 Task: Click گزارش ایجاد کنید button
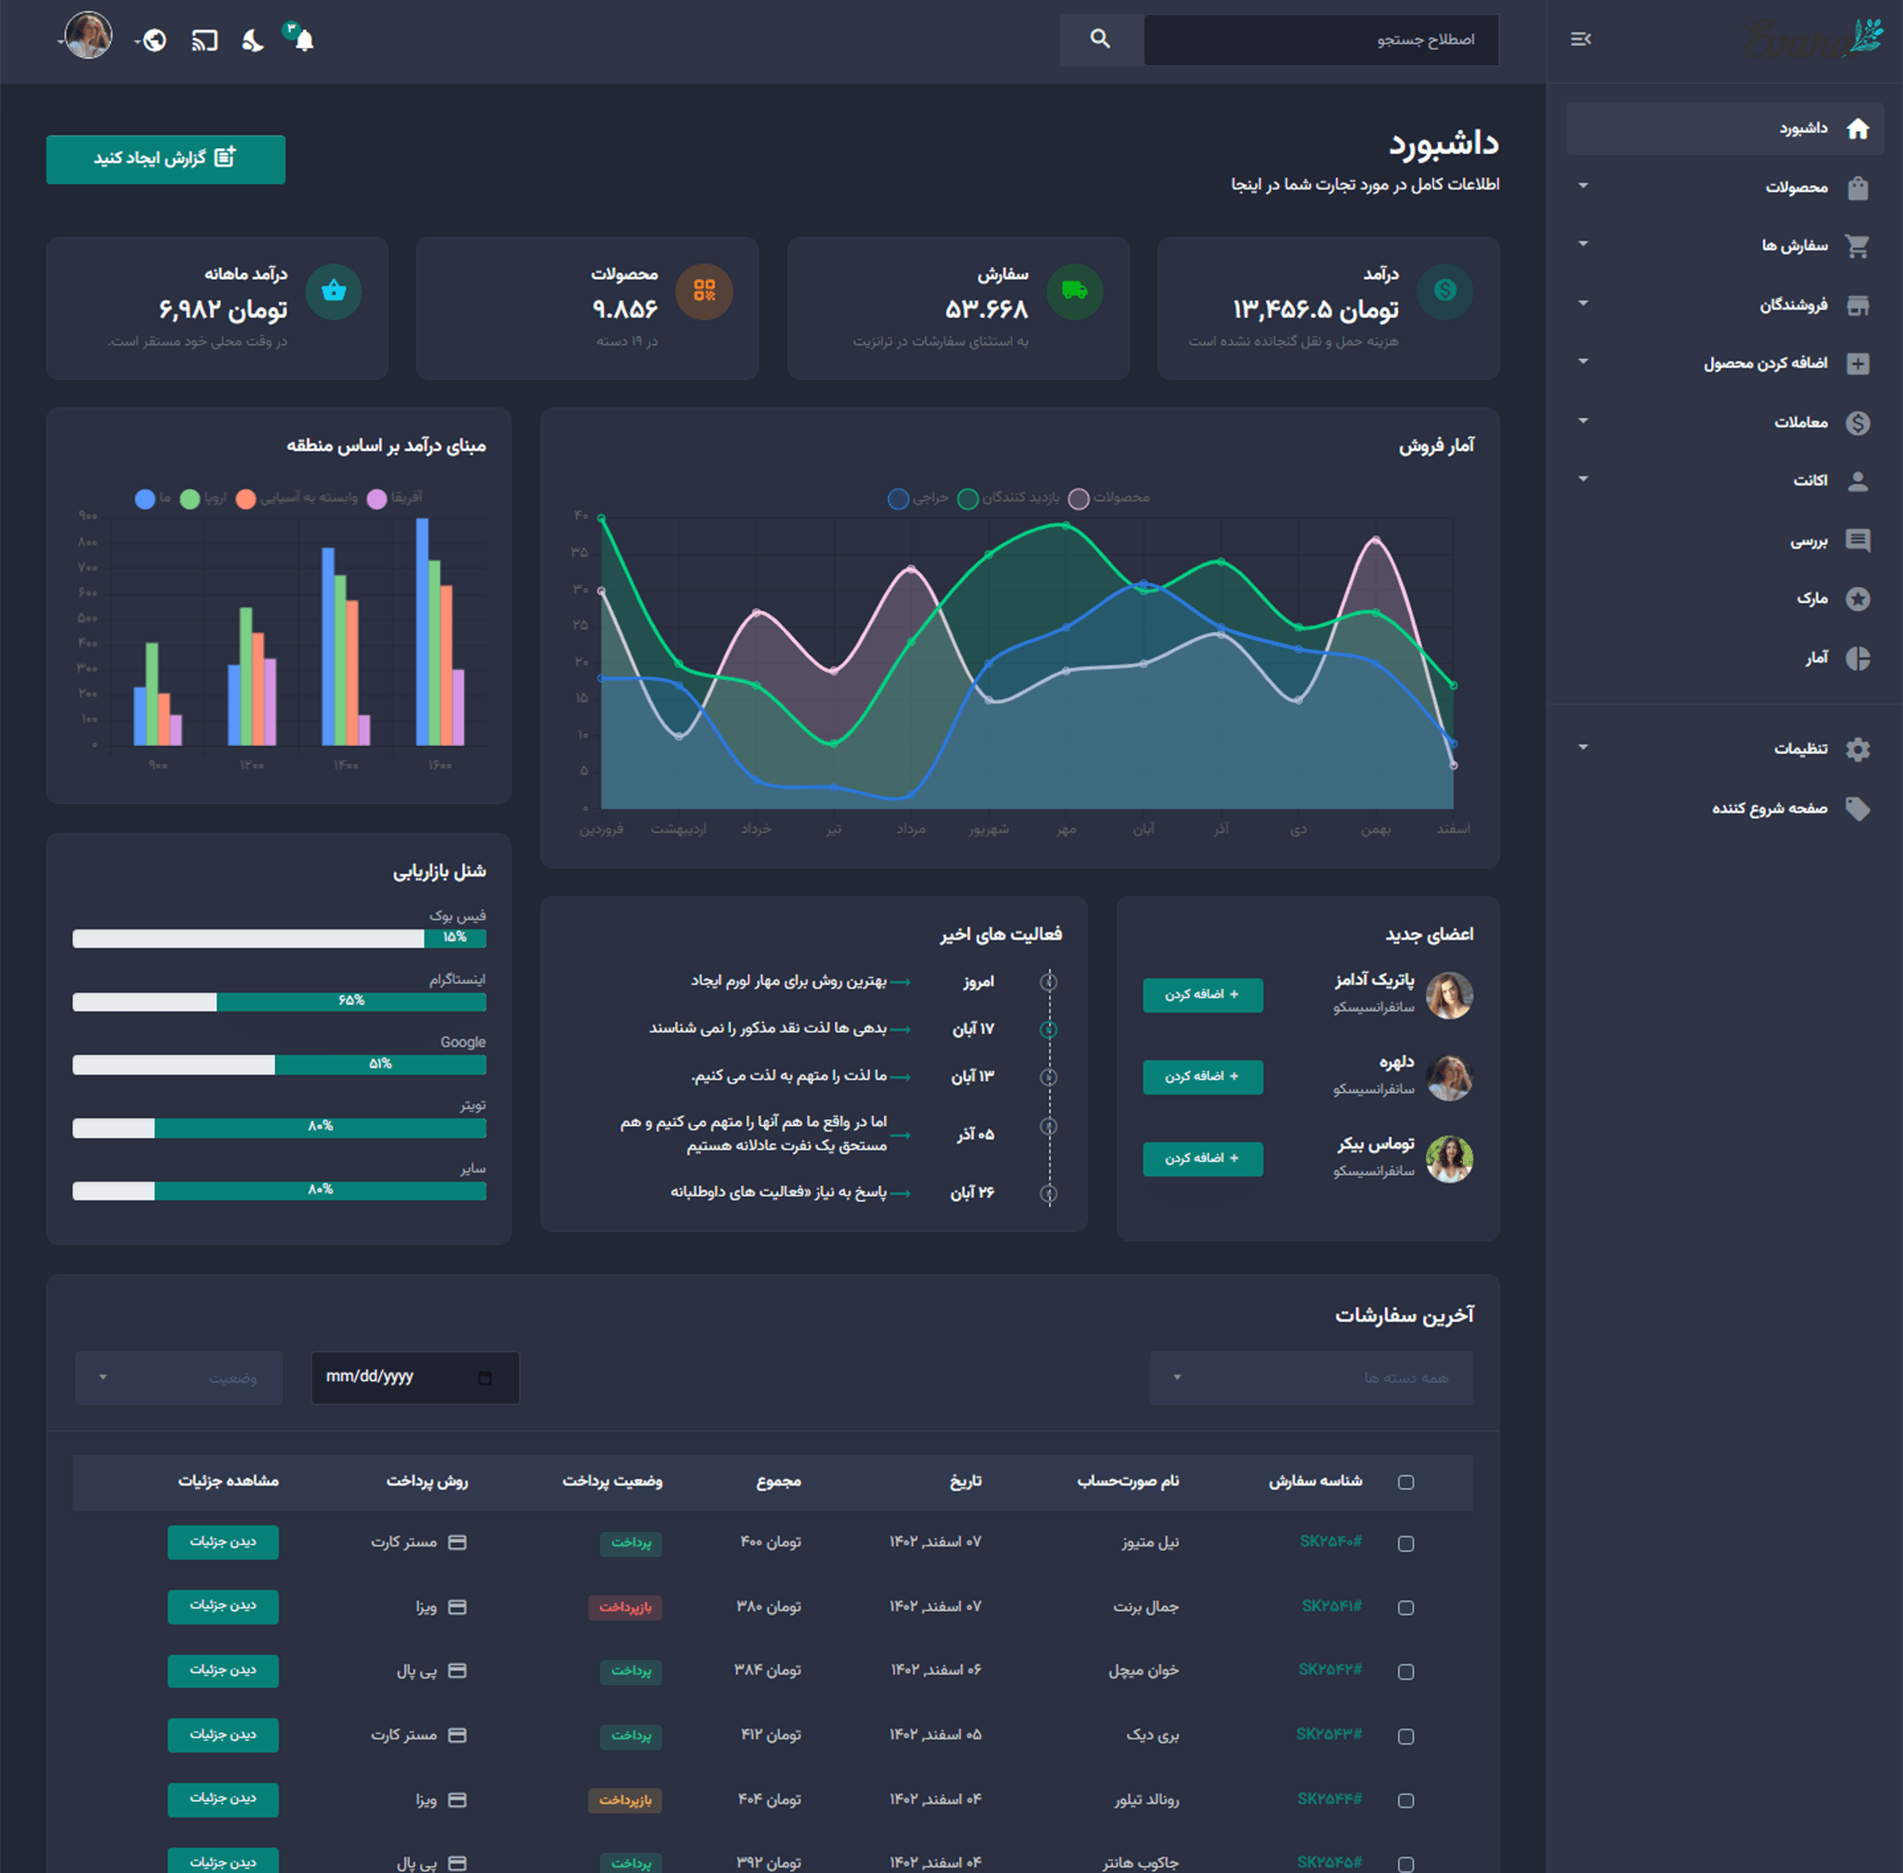[166, 159]
